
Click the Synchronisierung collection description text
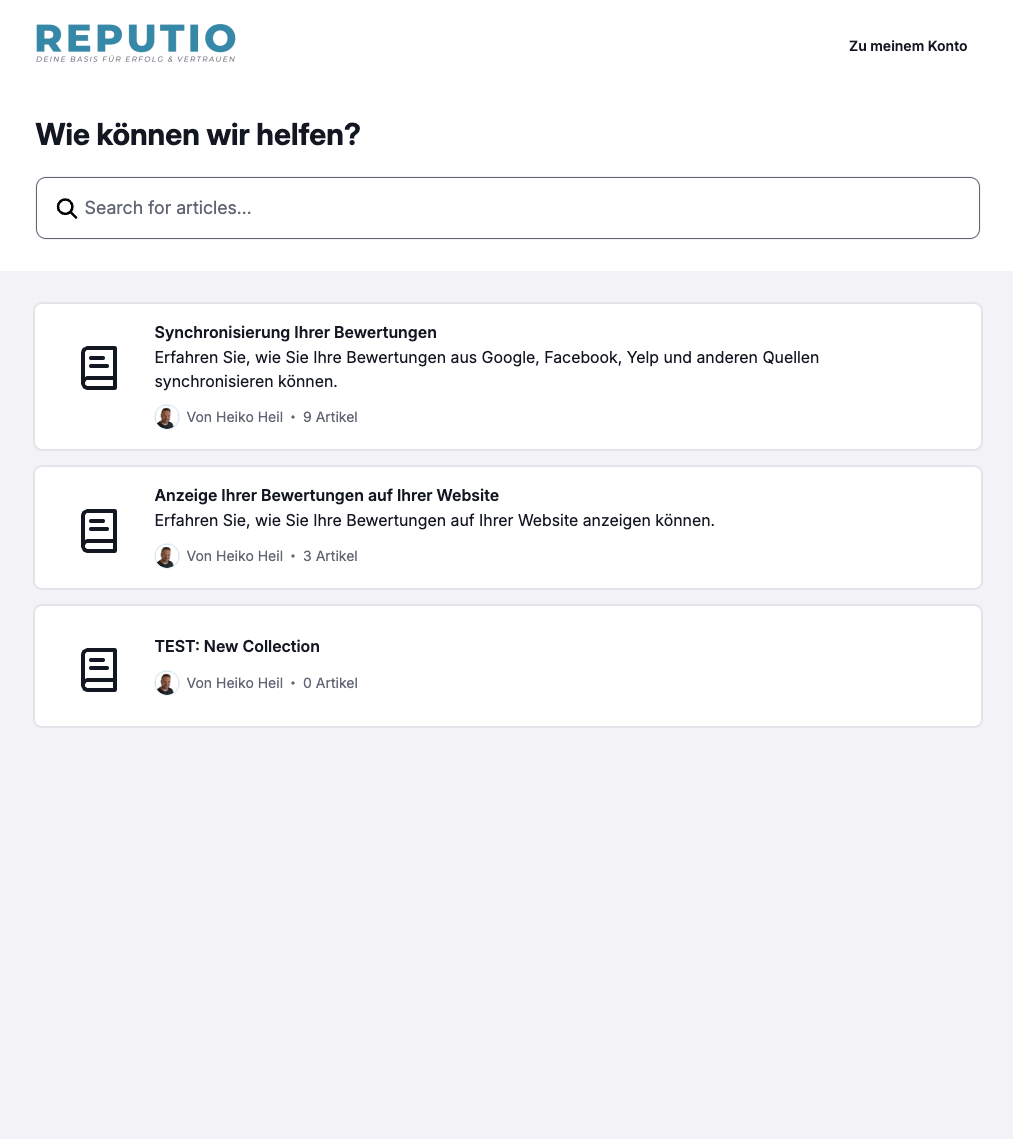pos(486,369)
